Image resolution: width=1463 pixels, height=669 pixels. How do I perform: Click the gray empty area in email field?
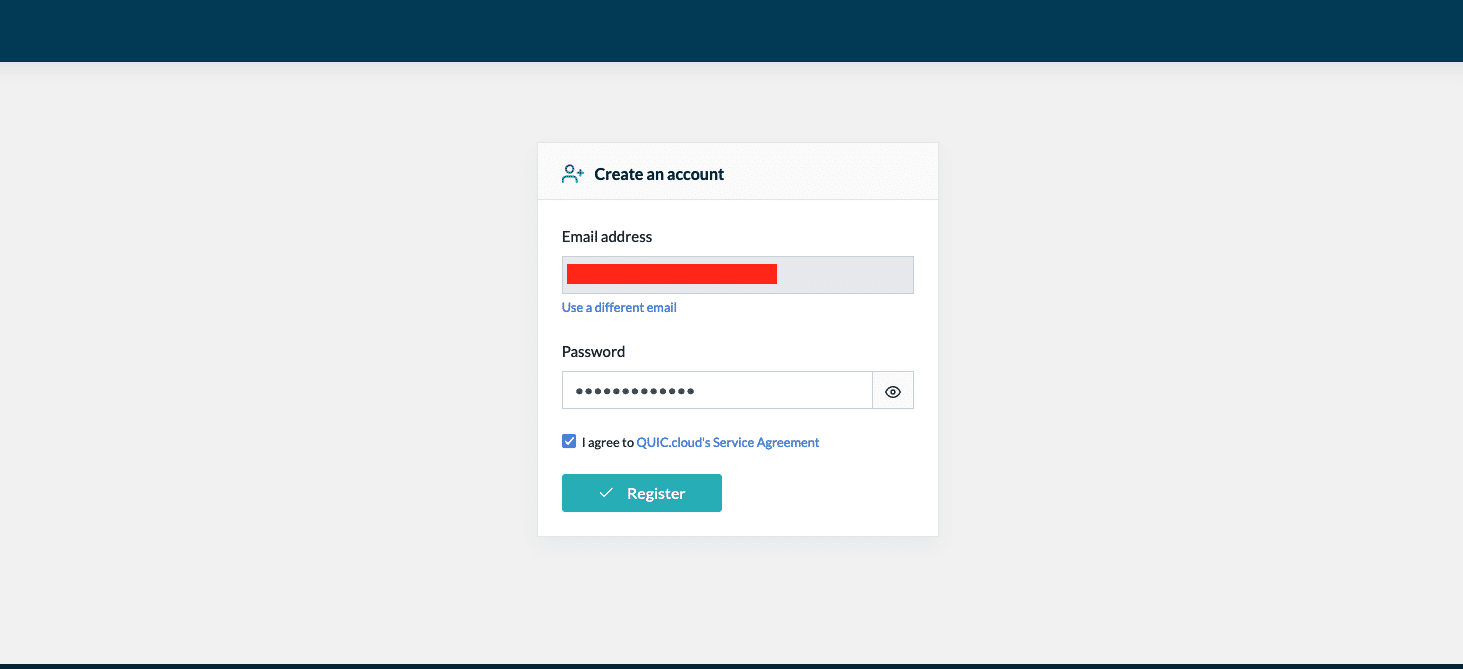[845, 274]
